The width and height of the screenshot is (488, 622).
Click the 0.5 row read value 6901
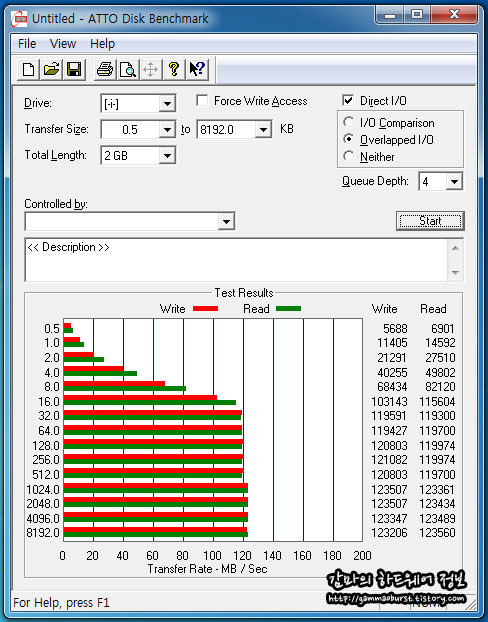point(443,328)
